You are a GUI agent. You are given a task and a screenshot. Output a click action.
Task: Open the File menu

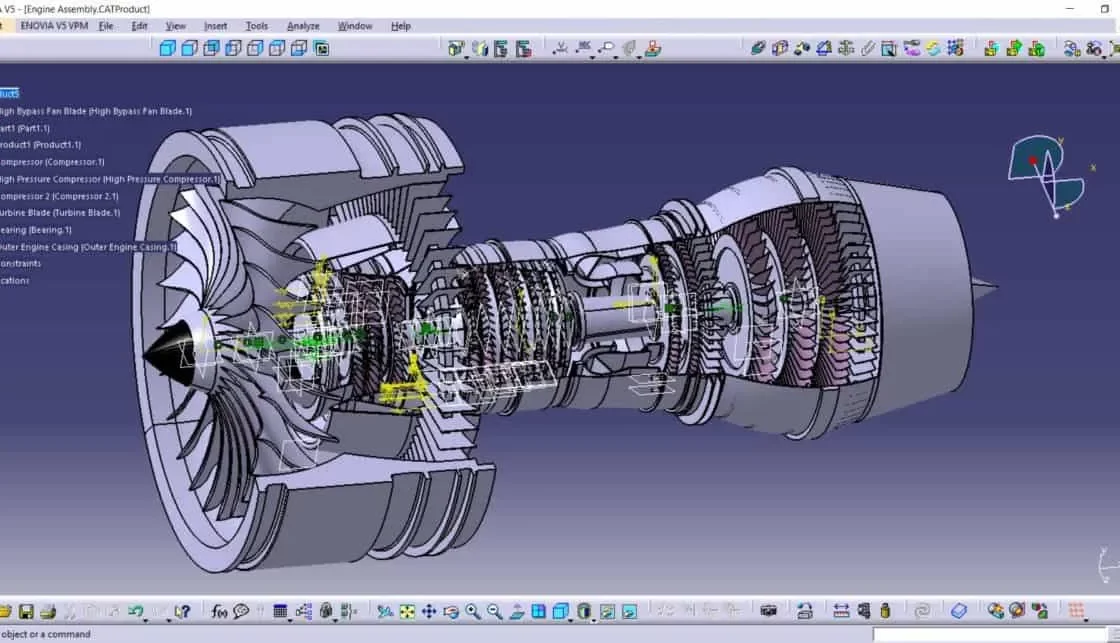coord(106,26)
